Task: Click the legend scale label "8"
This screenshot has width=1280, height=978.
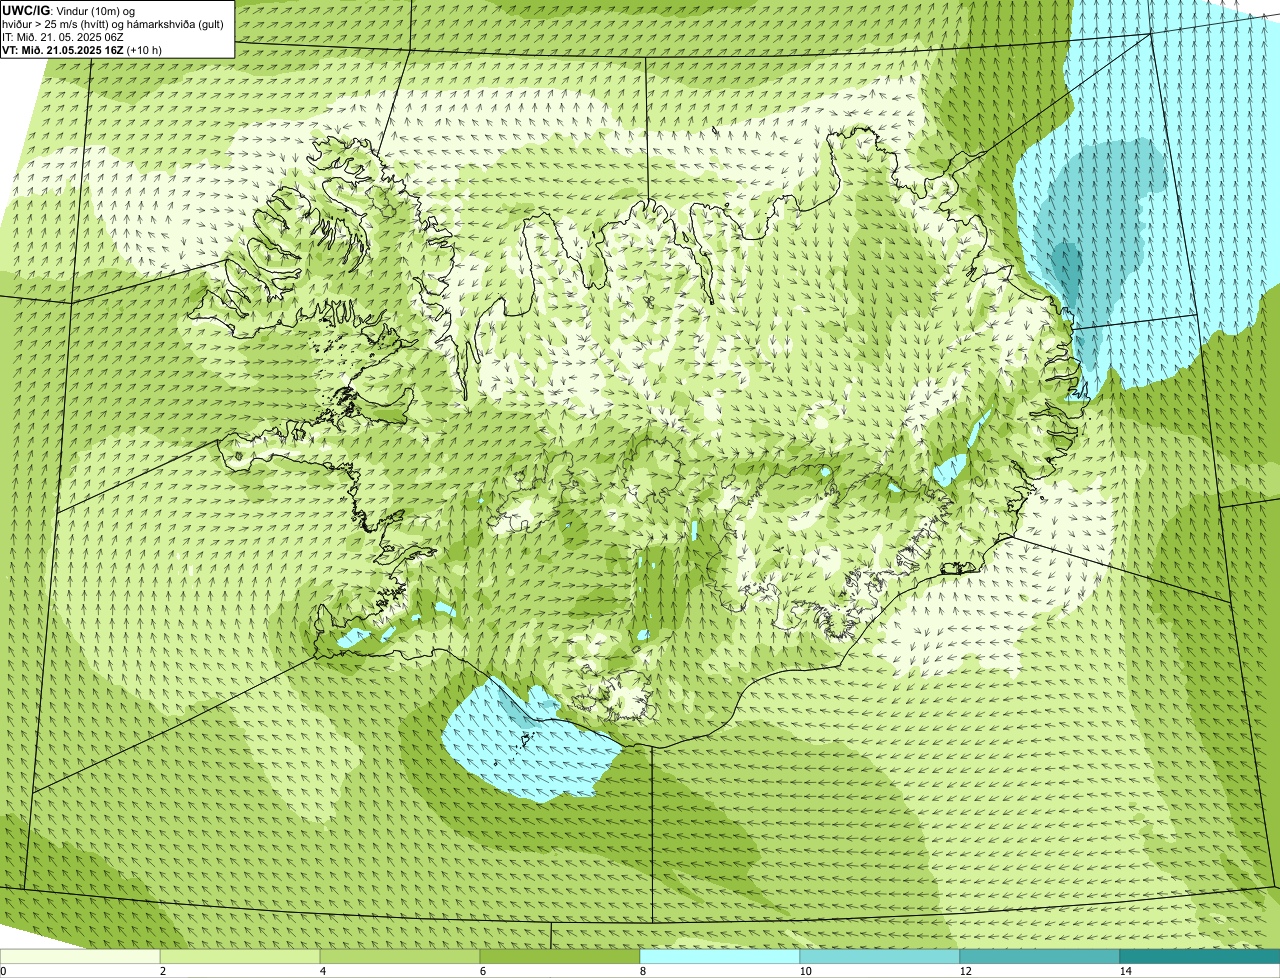Action: point(642,971)
